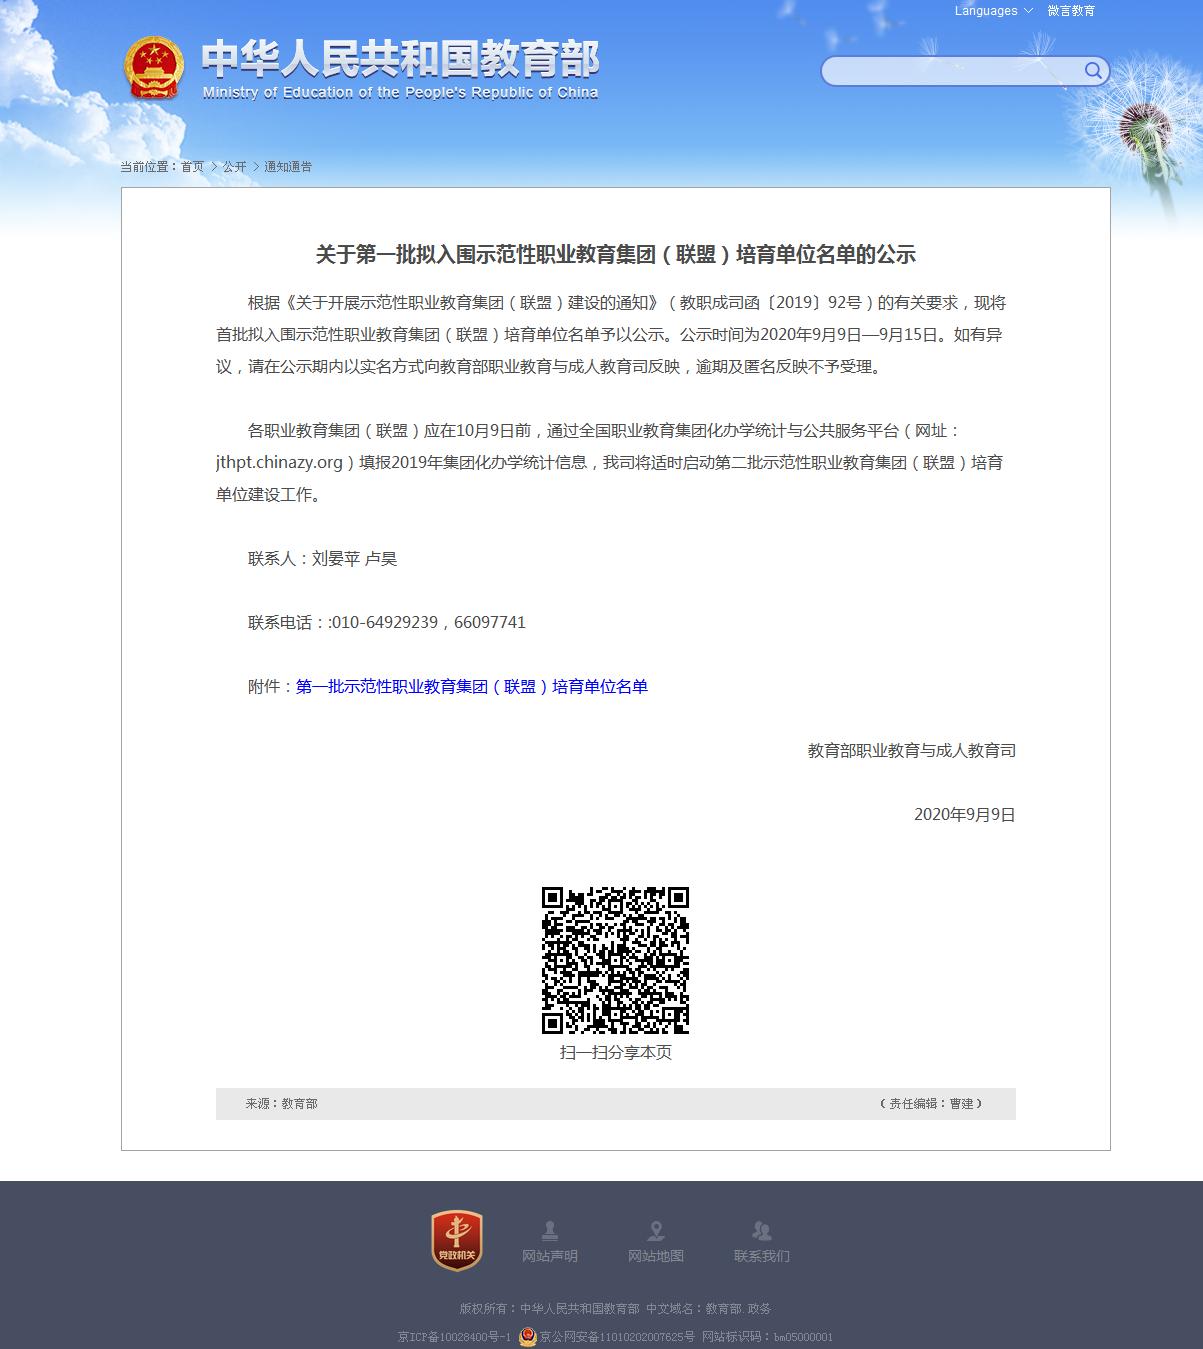1203x1349 pixels.
Task: Click the 网站声明 text label
Action: (549, 1256)
